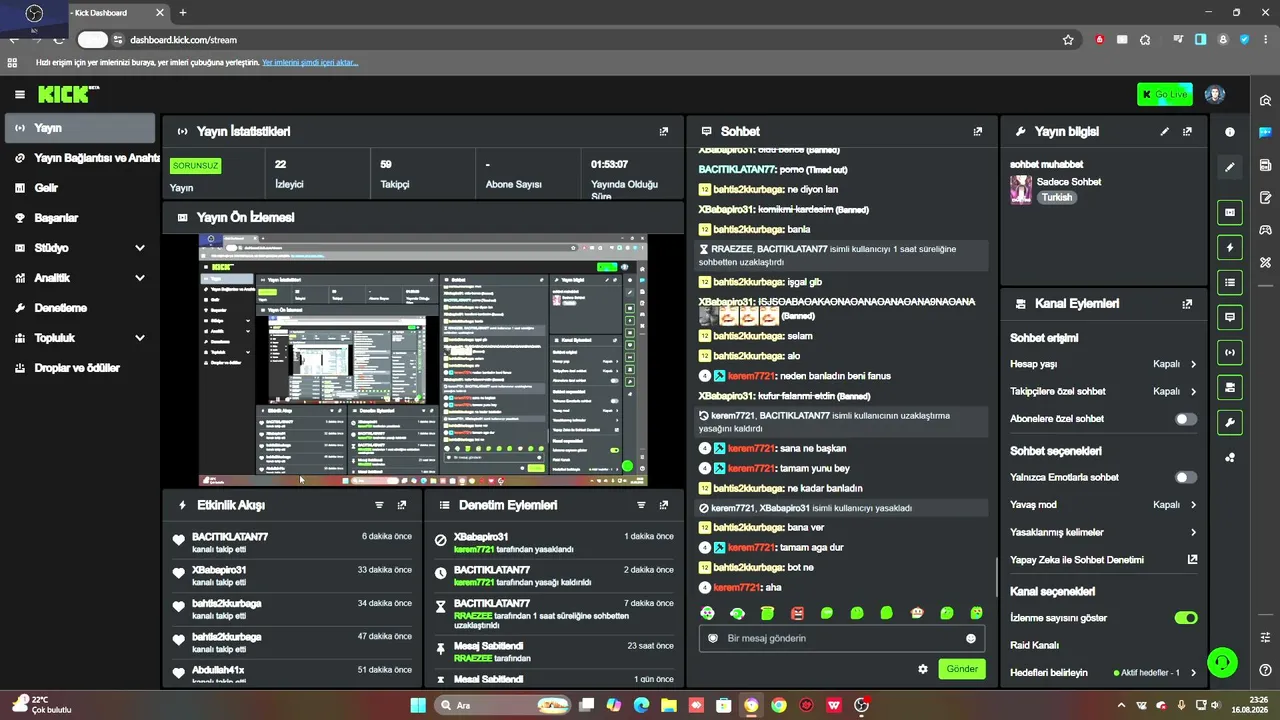Toggle the chat bubble widget button

tap(1230, 317)
